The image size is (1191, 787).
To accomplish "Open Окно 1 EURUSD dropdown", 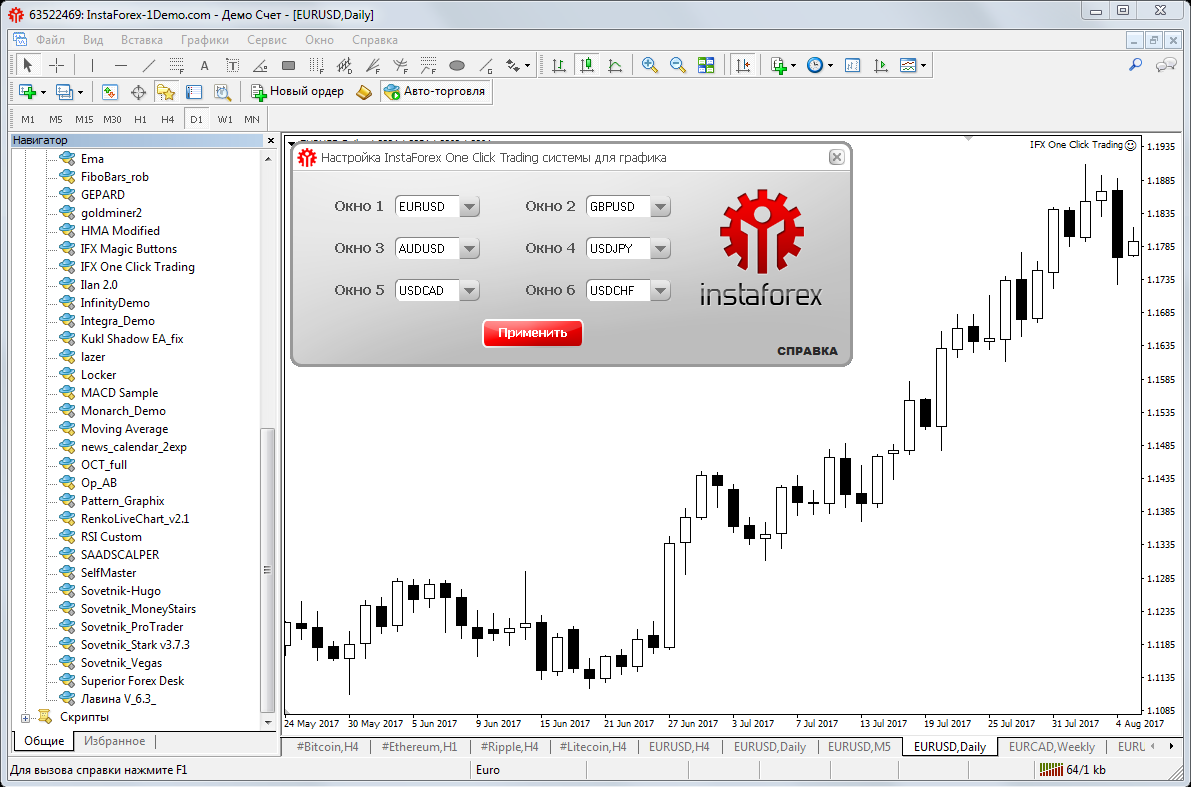I will click(x=469, y=207).
